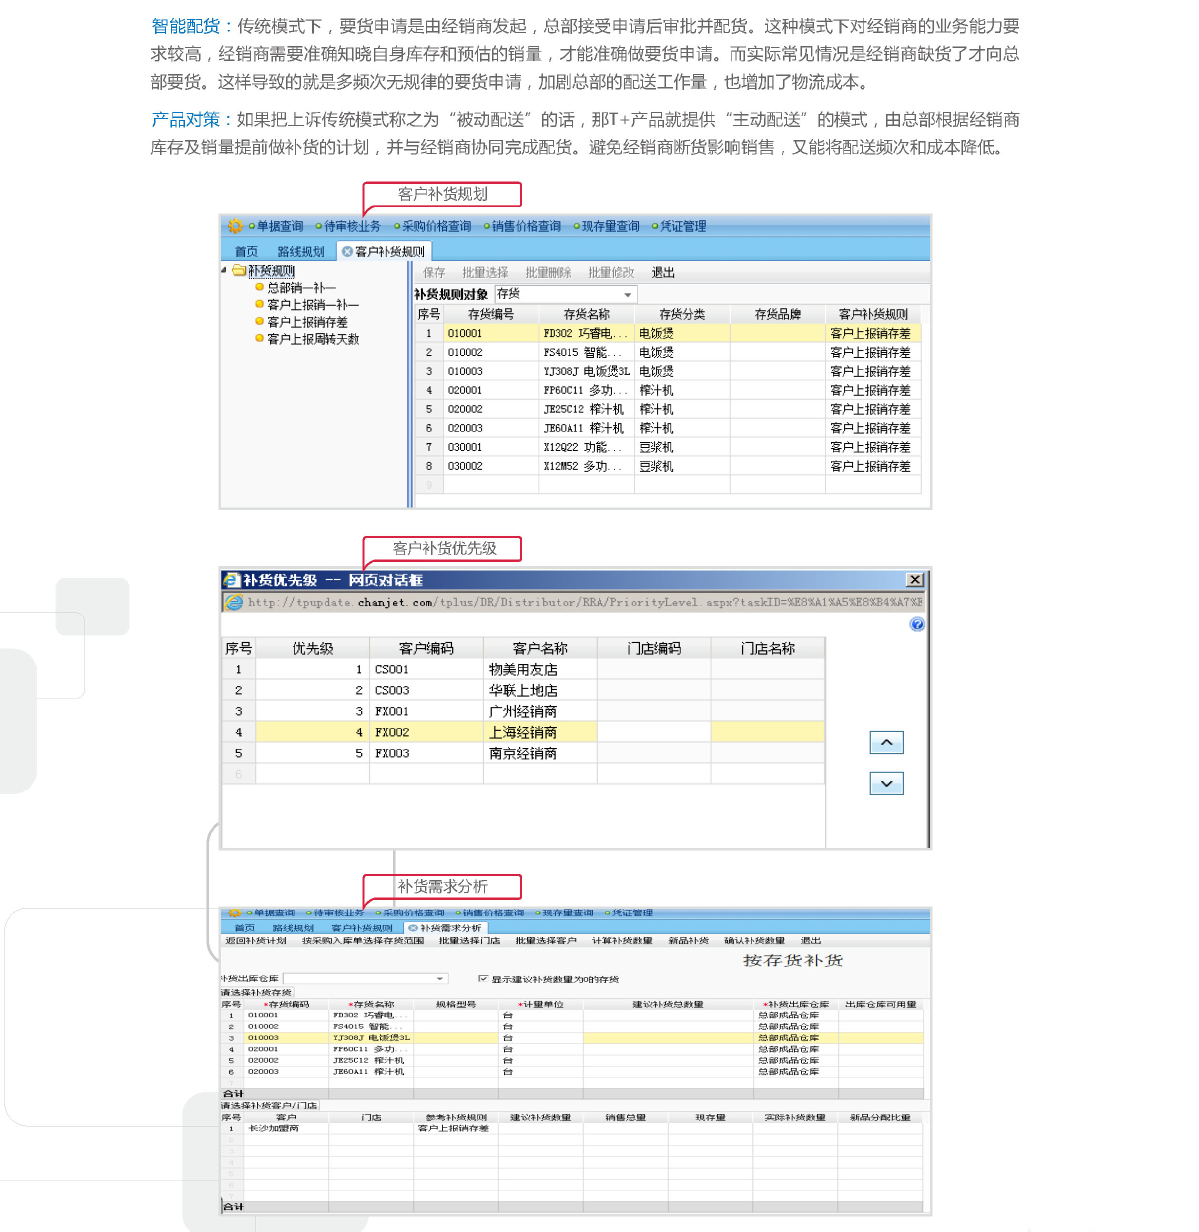Close the 补货优先级 dialog window
The height and width of the screenshot is (1232, 1199).
click(x=914, y=580)
